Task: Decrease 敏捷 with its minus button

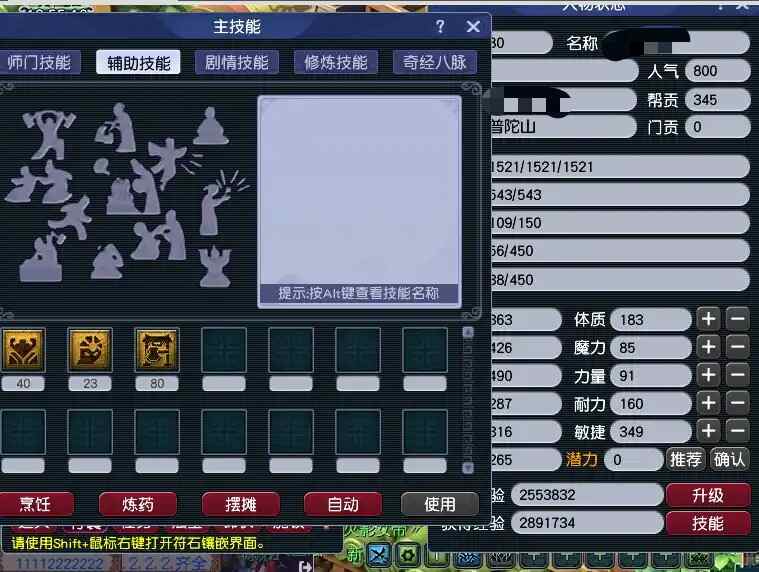Action: (x=737, y=431)
